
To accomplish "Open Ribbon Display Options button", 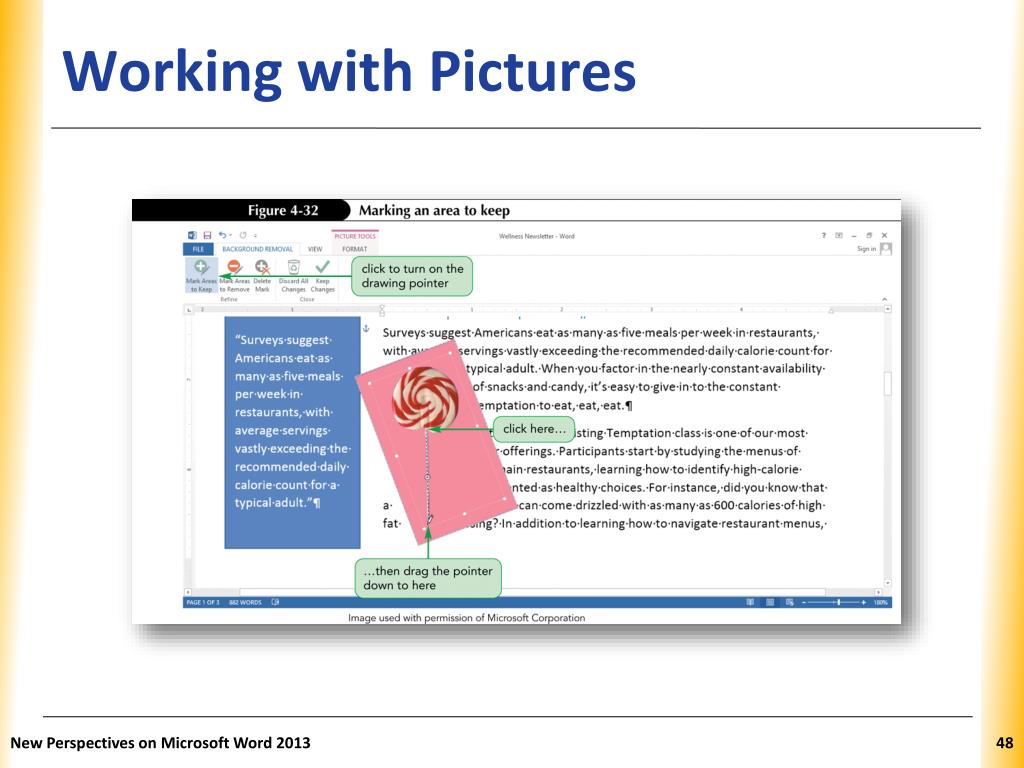I will pyautogui.click(x=839, y=235).
